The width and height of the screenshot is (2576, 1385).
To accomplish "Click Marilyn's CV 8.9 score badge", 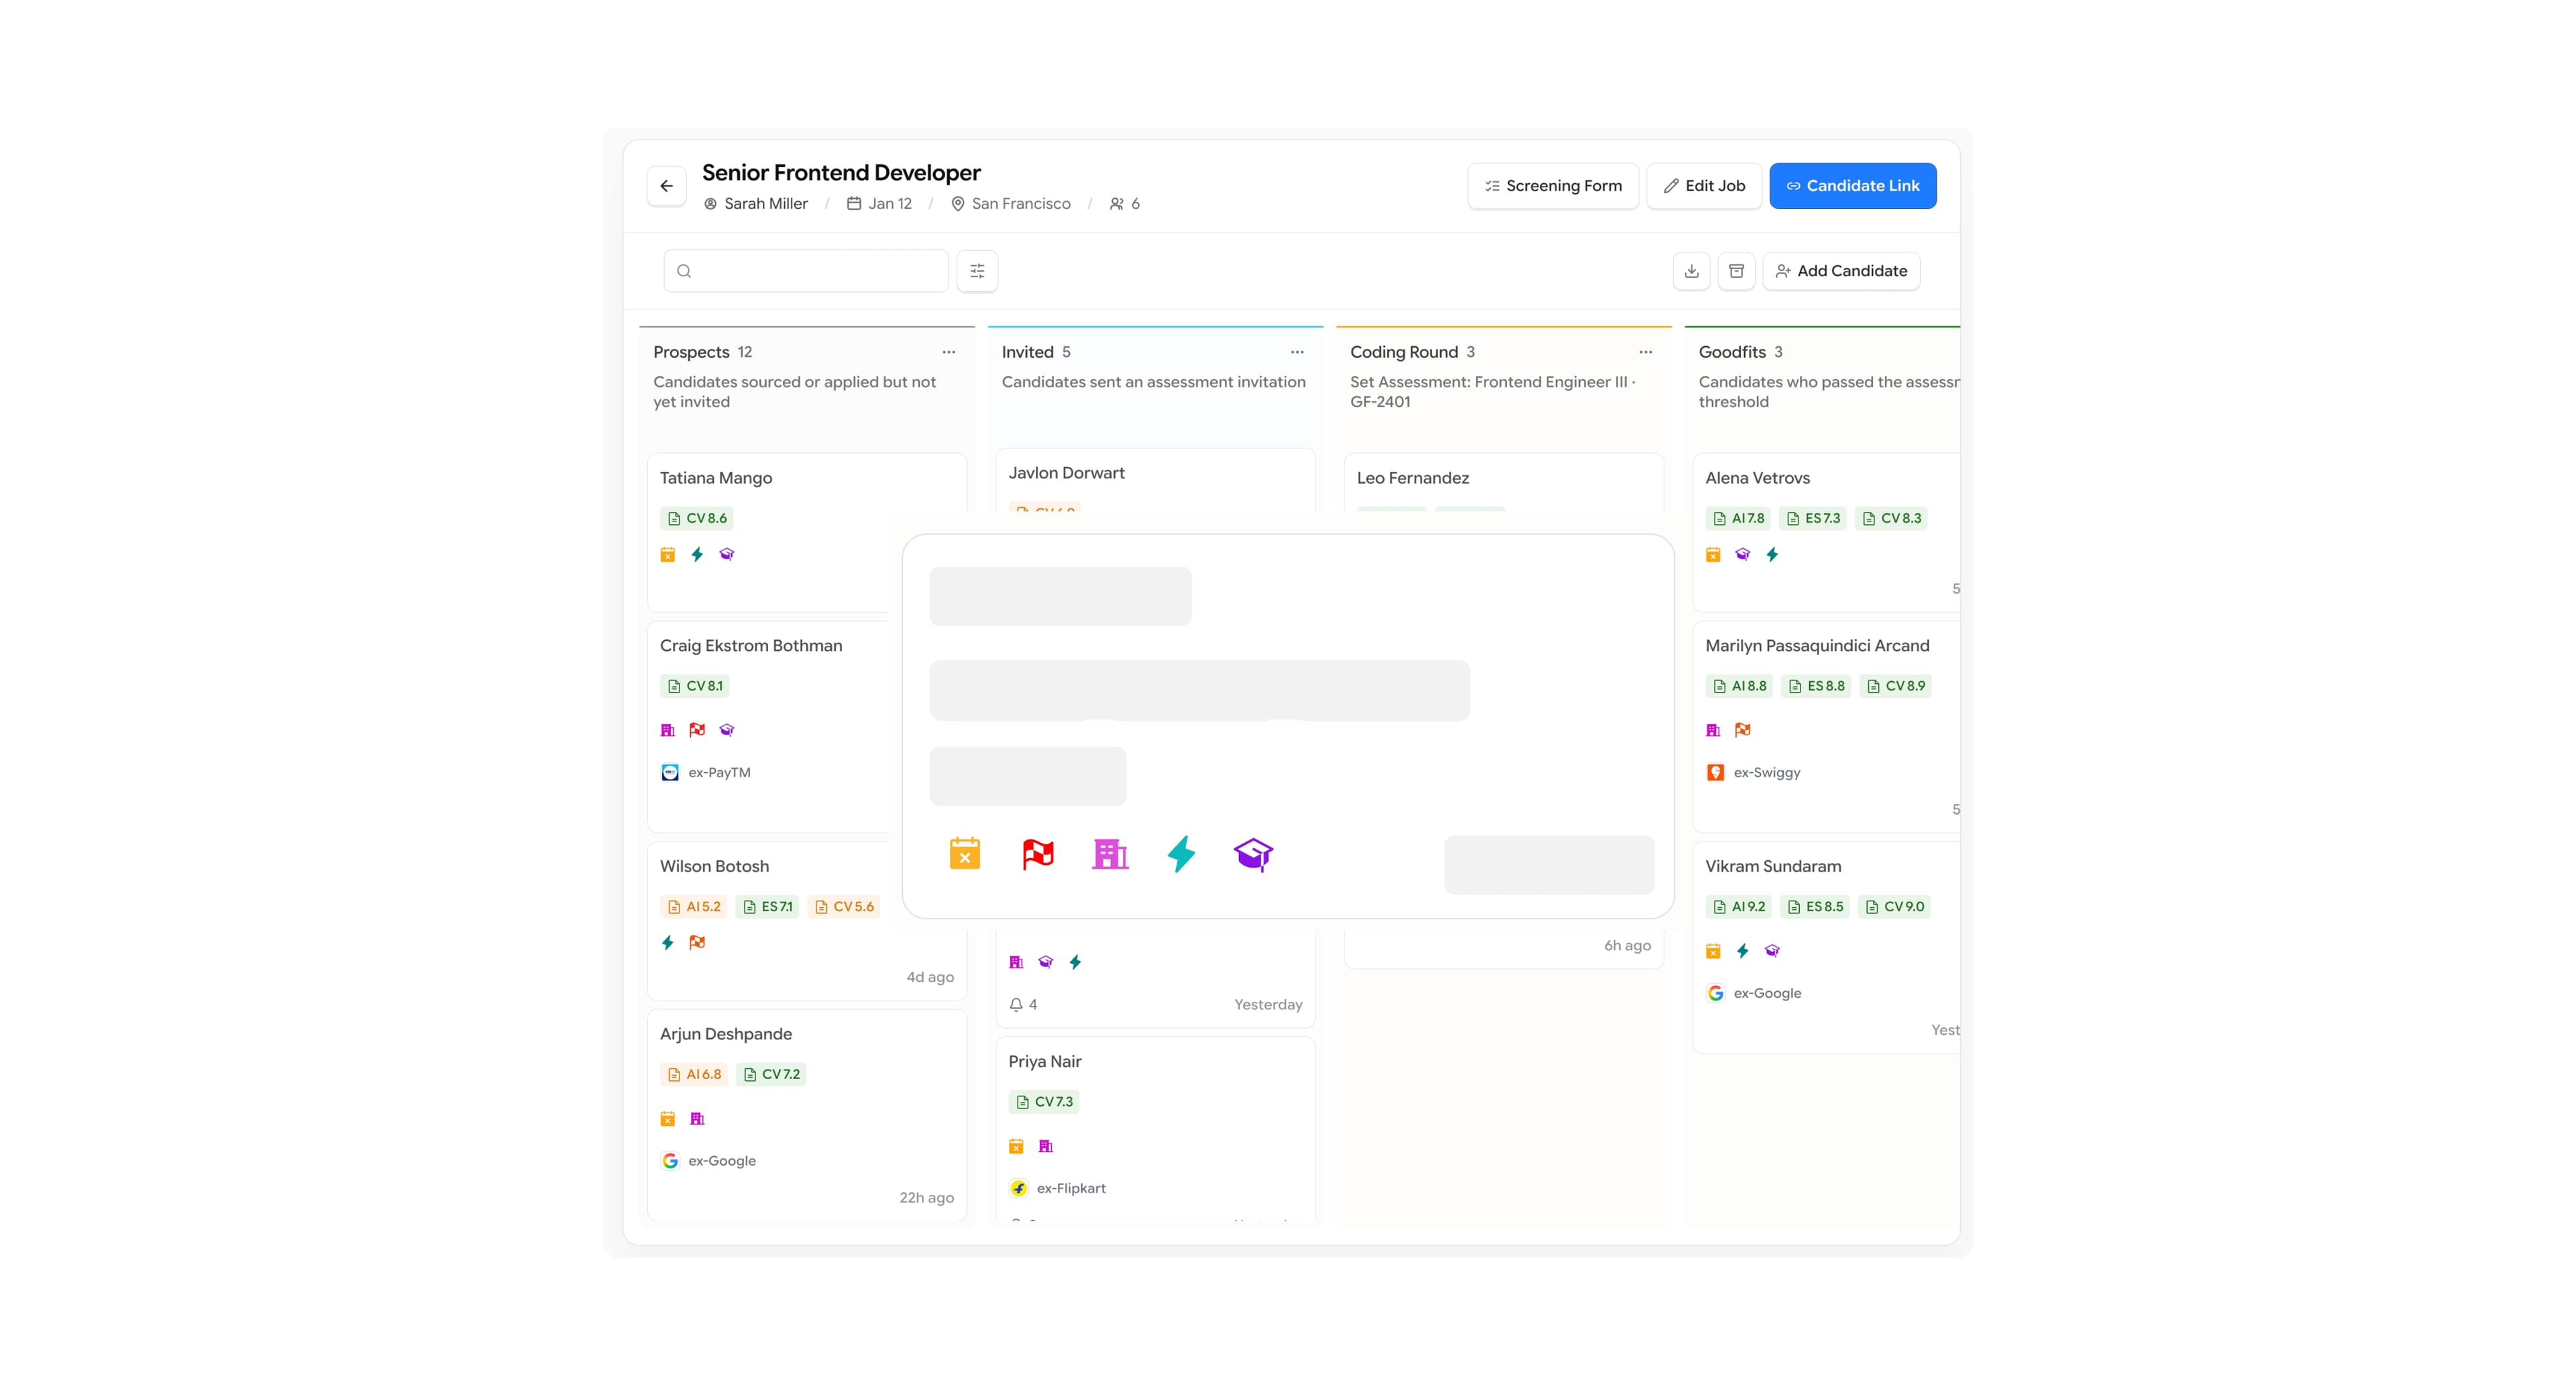I will pos(1895,686).
